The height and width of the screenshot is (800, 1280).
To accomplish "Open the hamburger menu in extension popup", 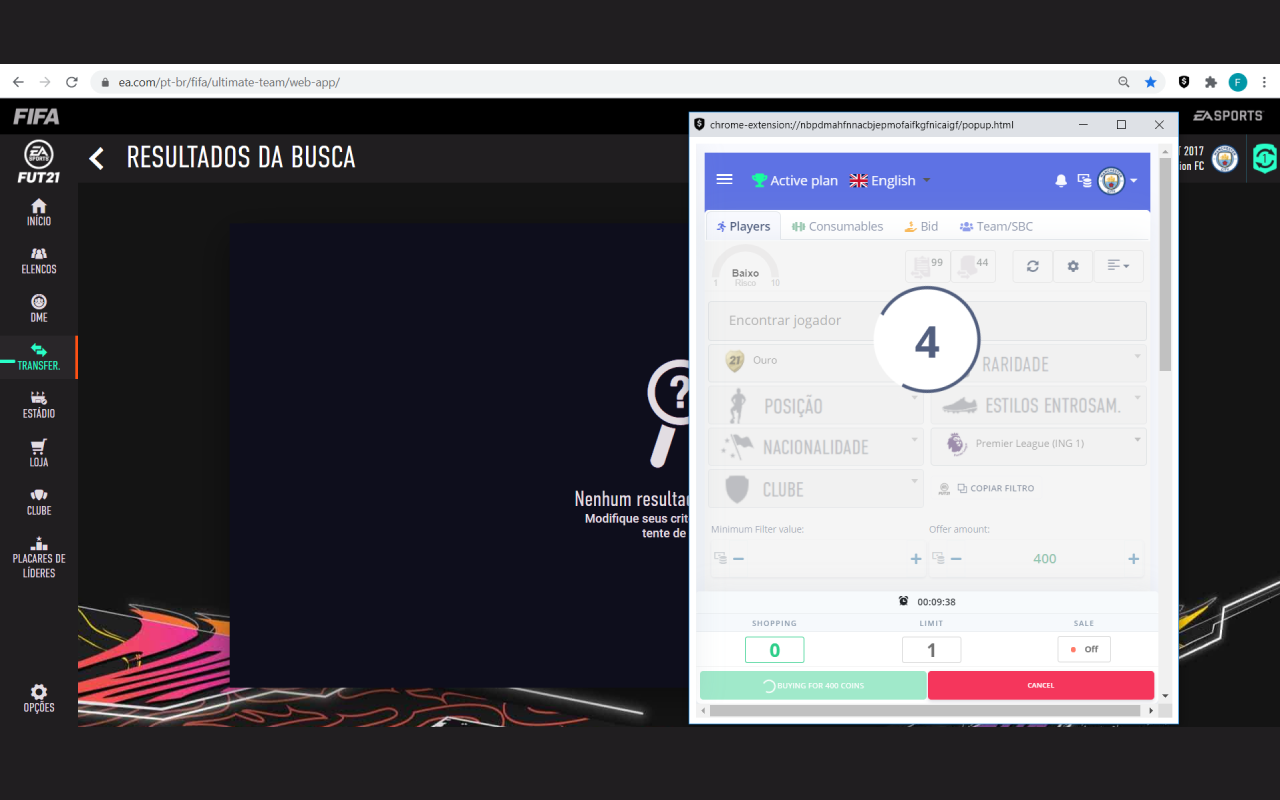I will (725, 179).
